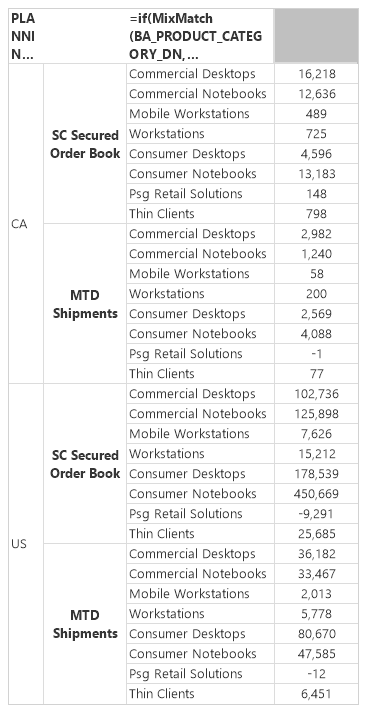
Task: Select the 6,451 Thin Clients value
Action: [316, 694]
